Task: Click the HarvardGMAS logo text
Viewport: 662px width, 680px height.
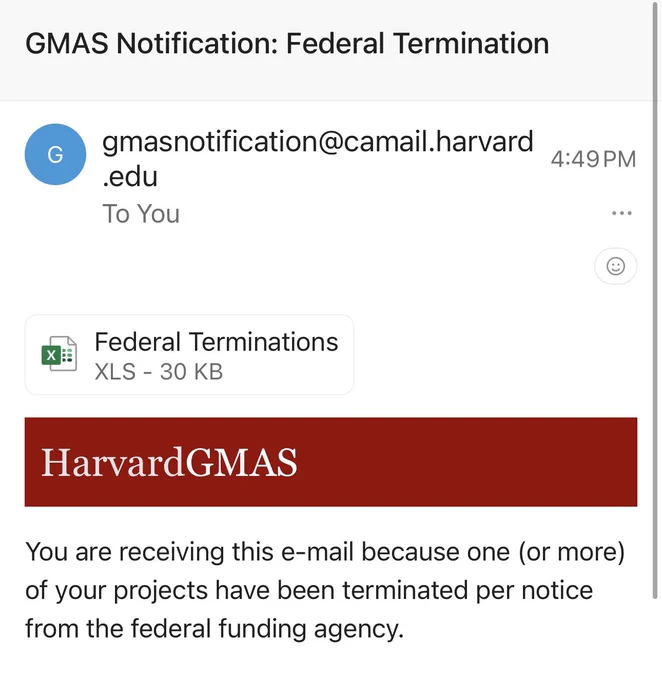Action: (x=169, y=462)
